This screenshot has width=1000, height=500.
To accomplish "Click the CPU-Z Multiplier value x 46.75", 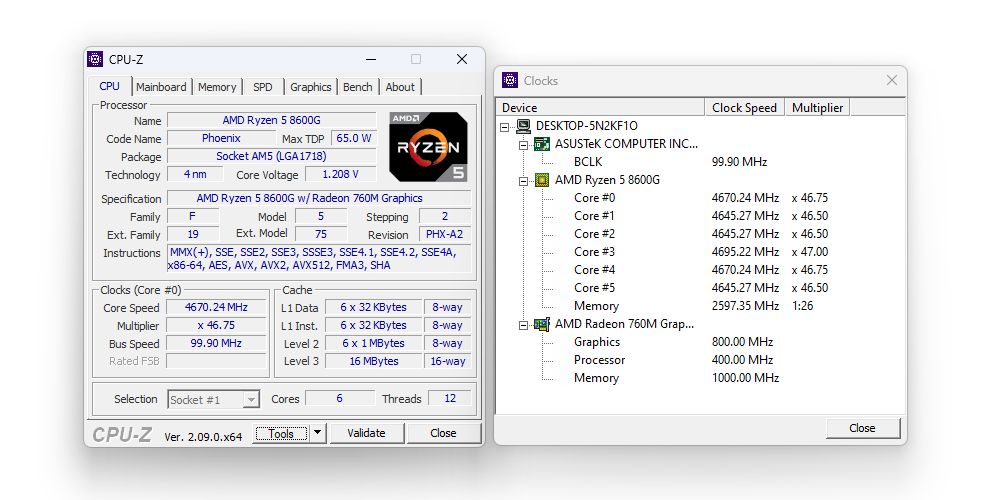I will click(x=216, y=325).
